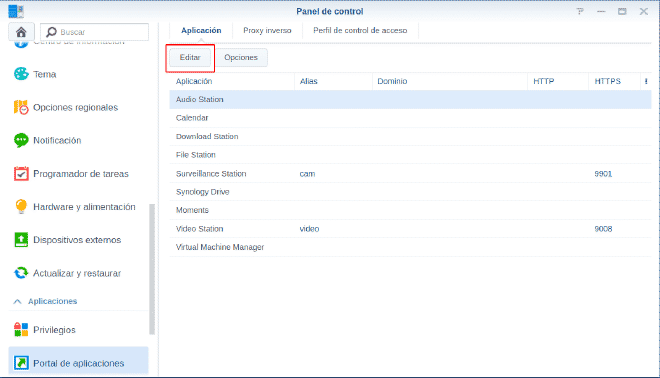Click the Opciones button
660x378 pixels.
click(x=241, y=57)
